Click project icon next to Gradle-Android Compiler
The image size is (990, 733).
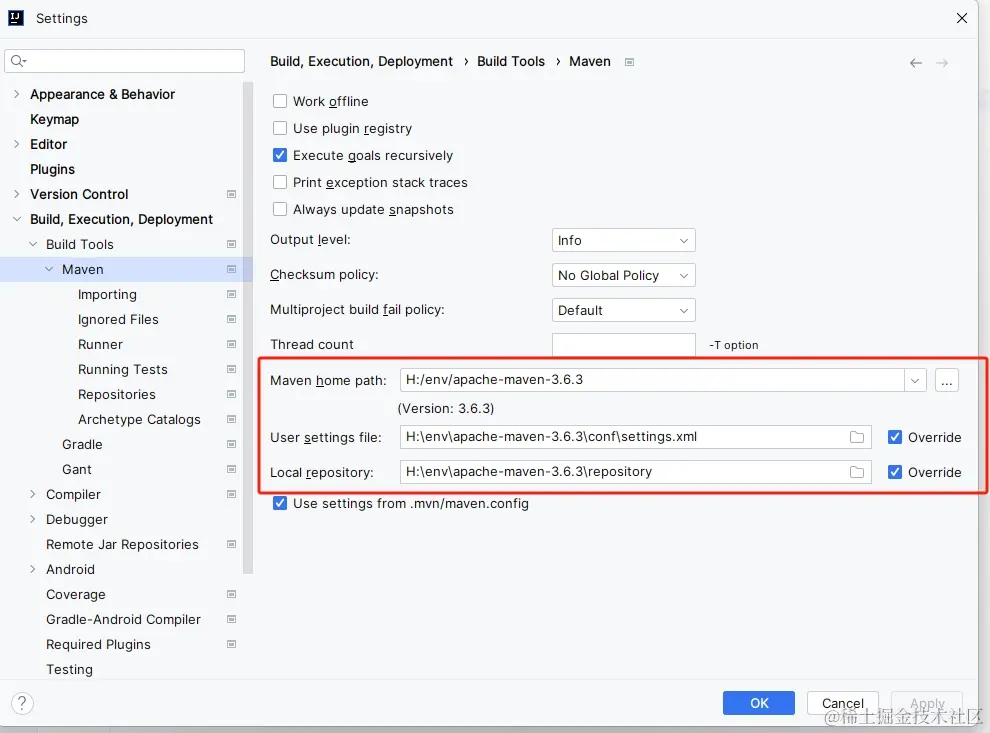[x=231, y=619]
